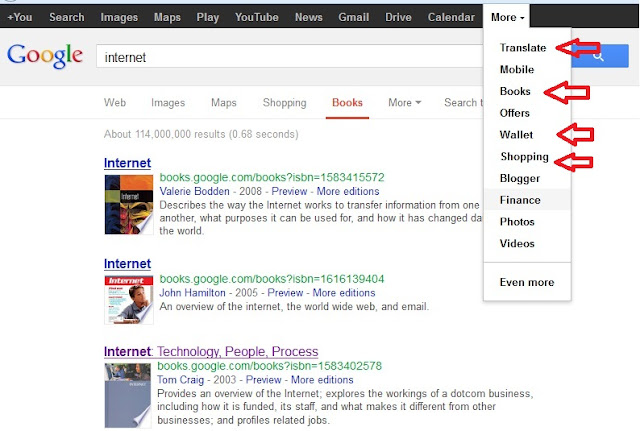Screen dimensions: 640x431
Task: Select Search in the top black bar
Action: click(x=67, y=17)
